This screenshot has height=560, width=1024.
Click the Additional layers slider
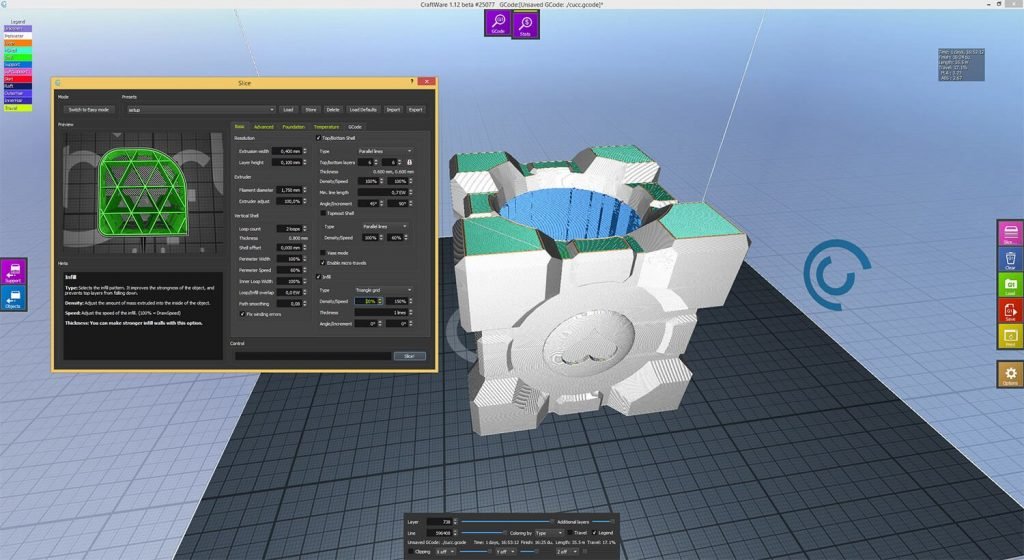tap(603, 521)
